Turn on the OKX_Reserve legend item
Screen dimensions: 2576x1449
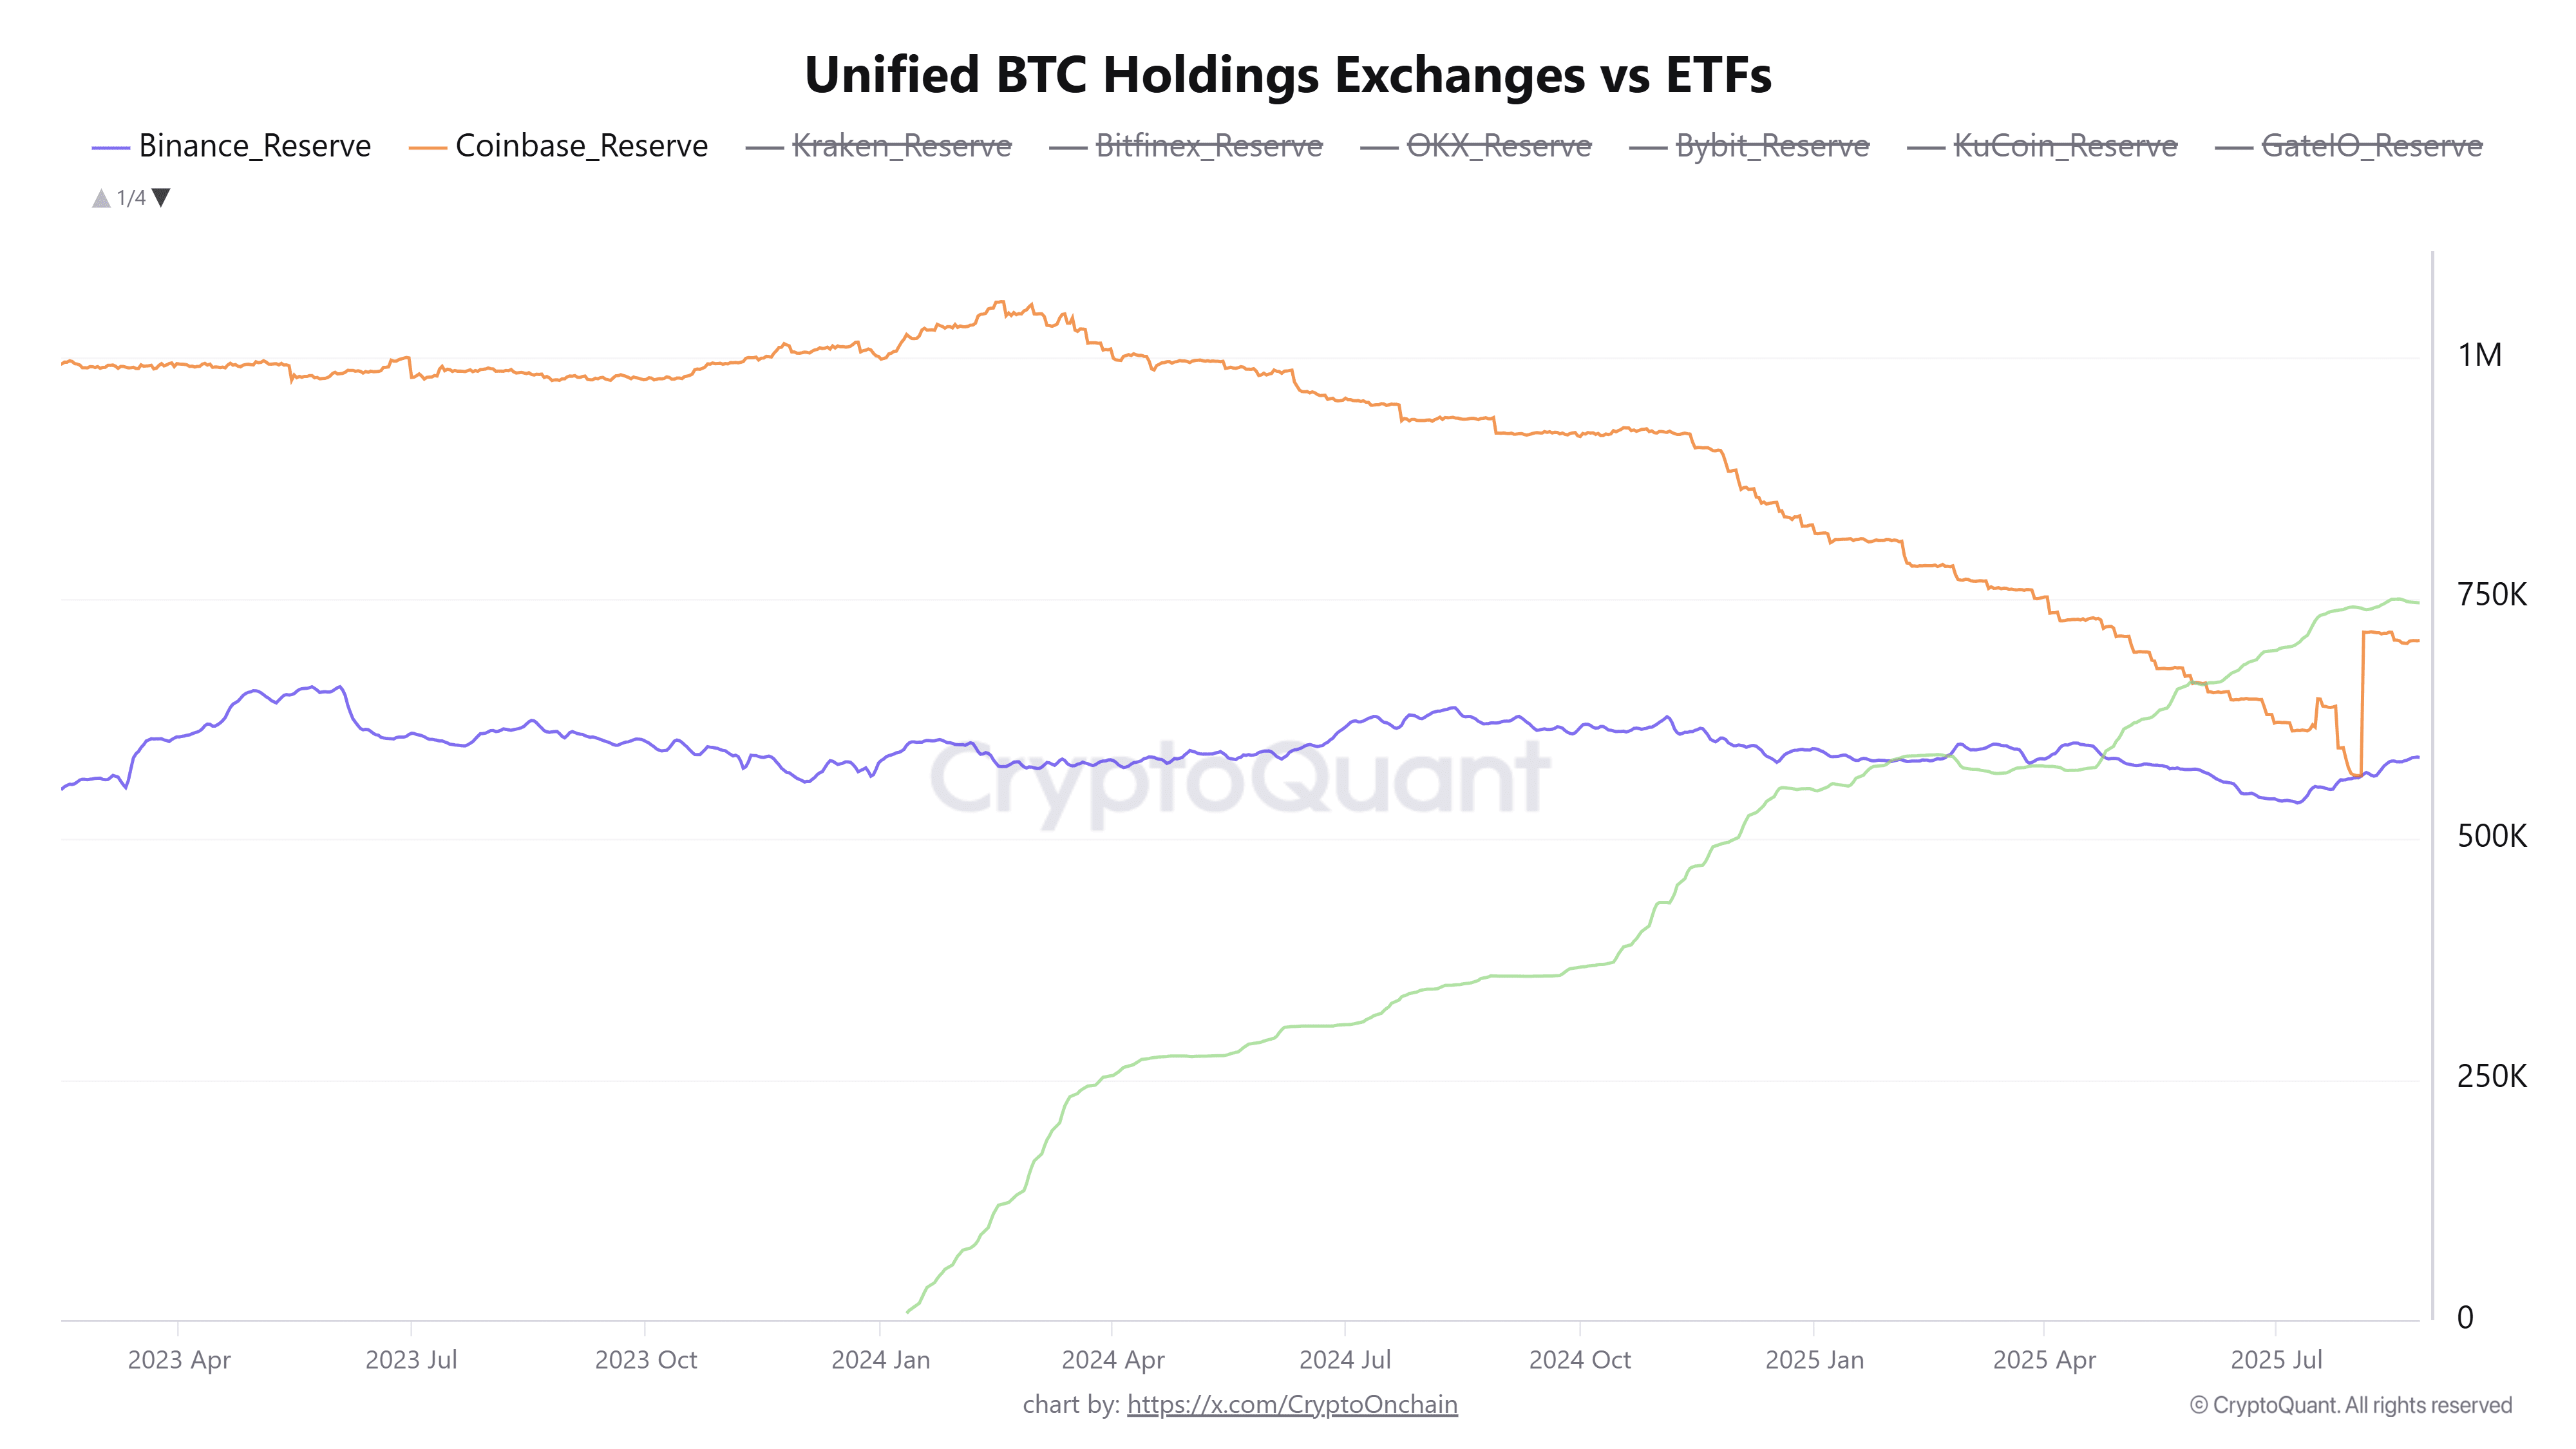click(x=1498, y=146)
